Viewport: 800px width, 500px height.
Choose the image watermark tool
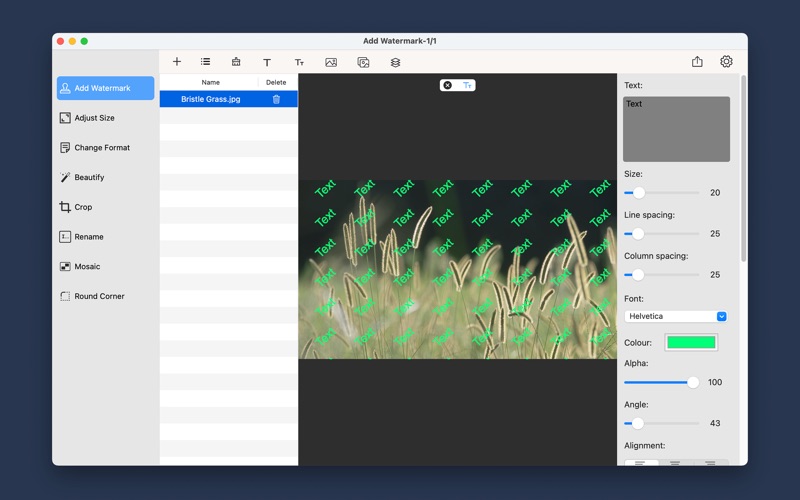click(x=331, y=62)
